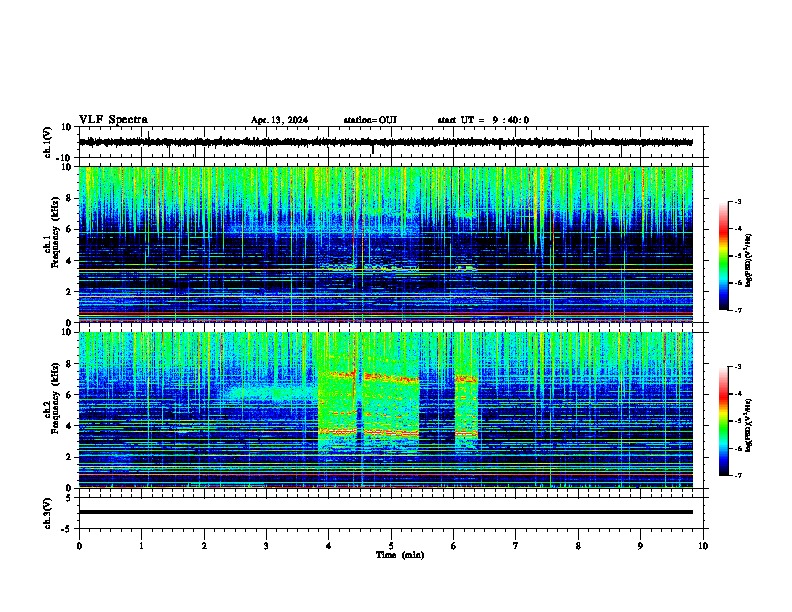Click the "station=OUI" header label
The height and width of the screenshot is (612, 792).
click(x=370, y=120)
